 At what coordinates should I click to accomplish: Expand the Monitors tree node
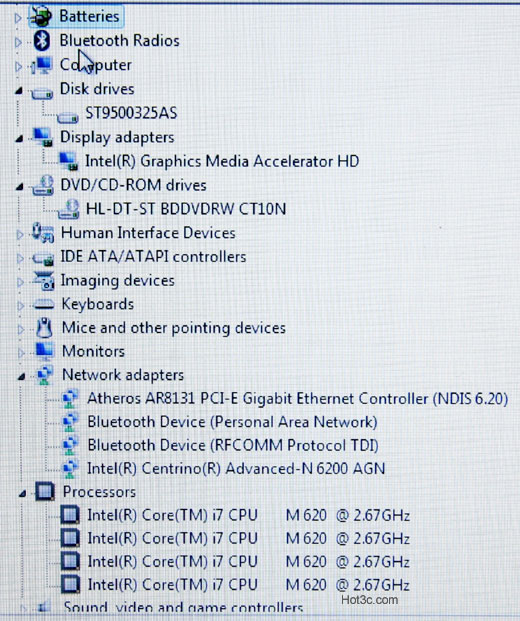click(21, 352)
